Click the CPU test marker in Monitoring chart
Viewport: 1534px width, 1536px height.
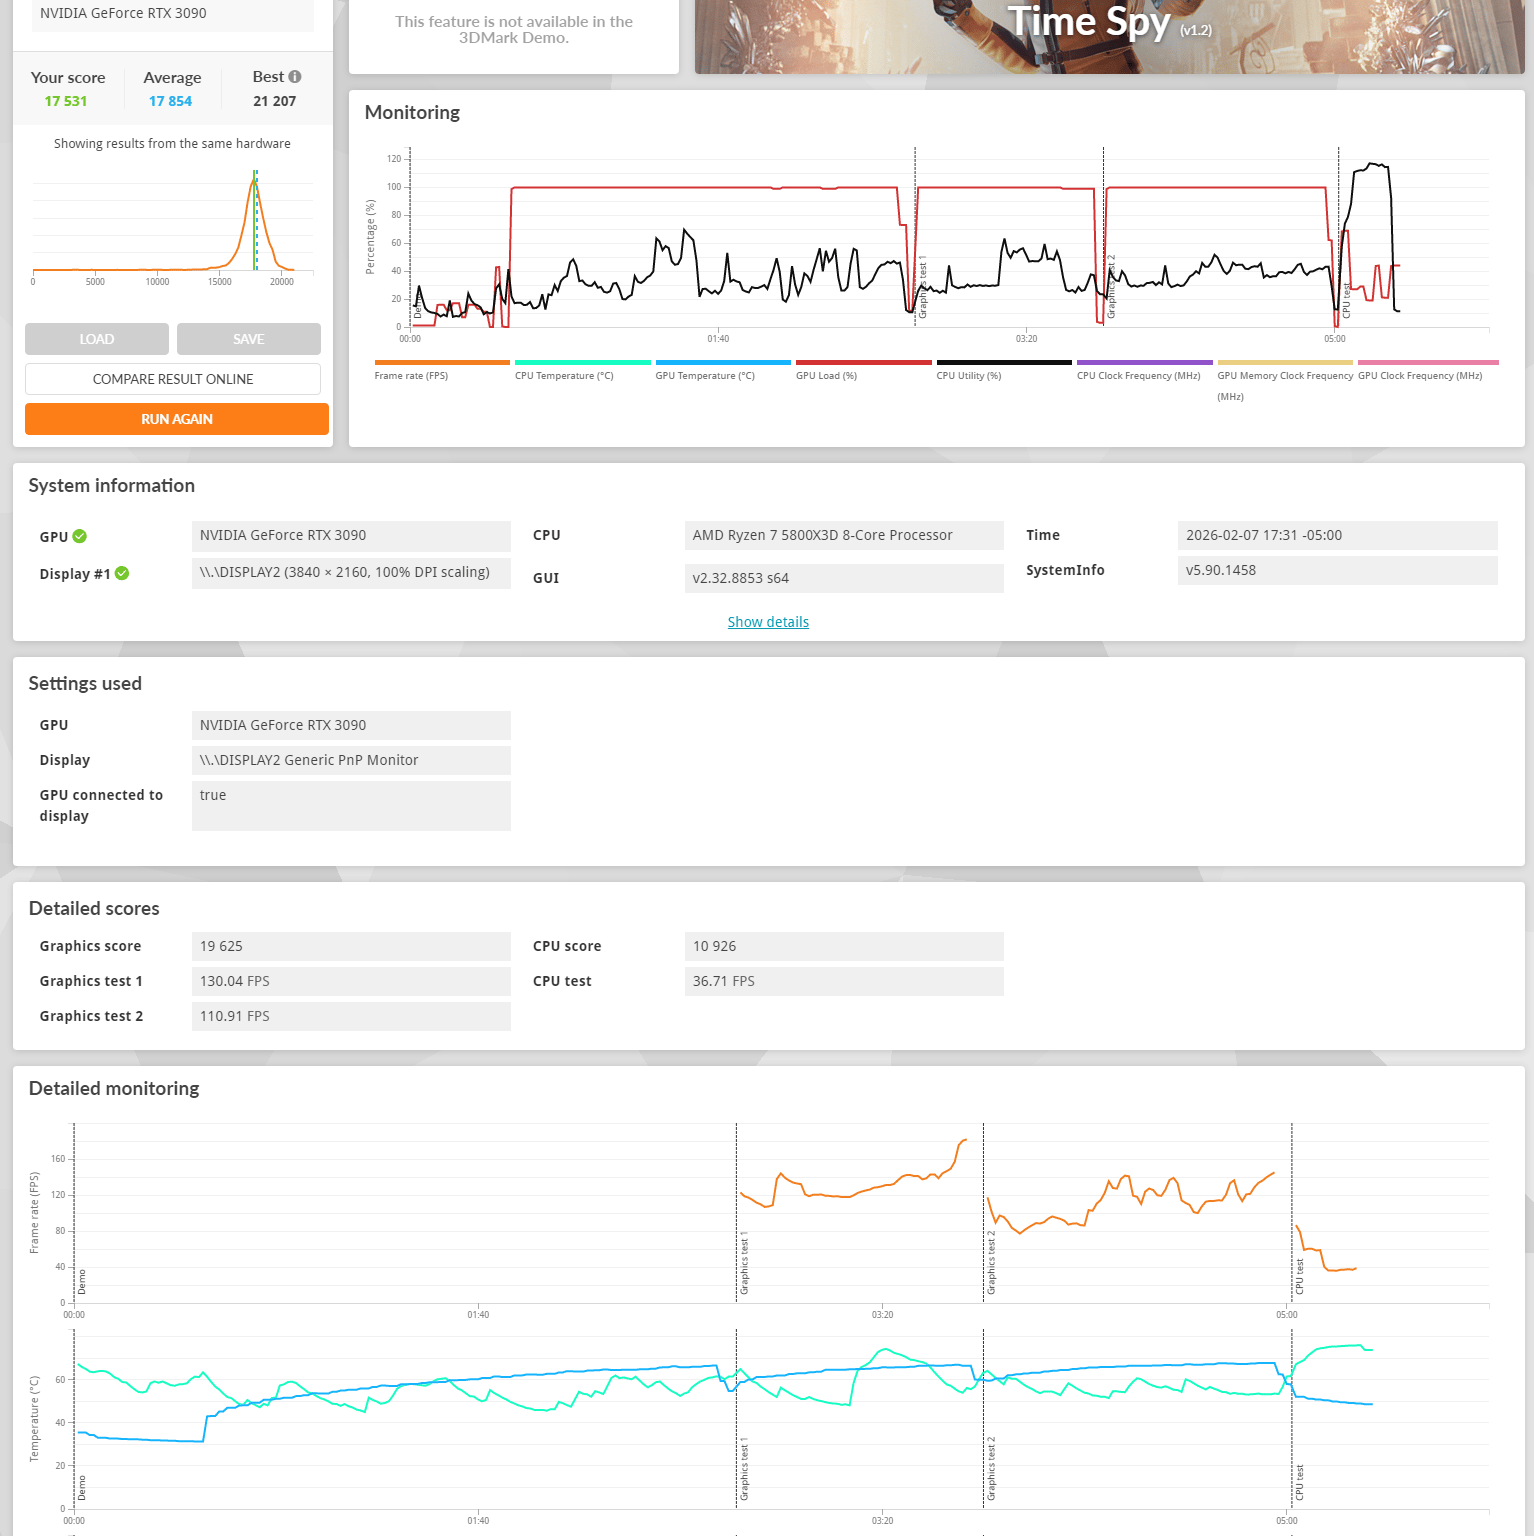(1346, 301)
